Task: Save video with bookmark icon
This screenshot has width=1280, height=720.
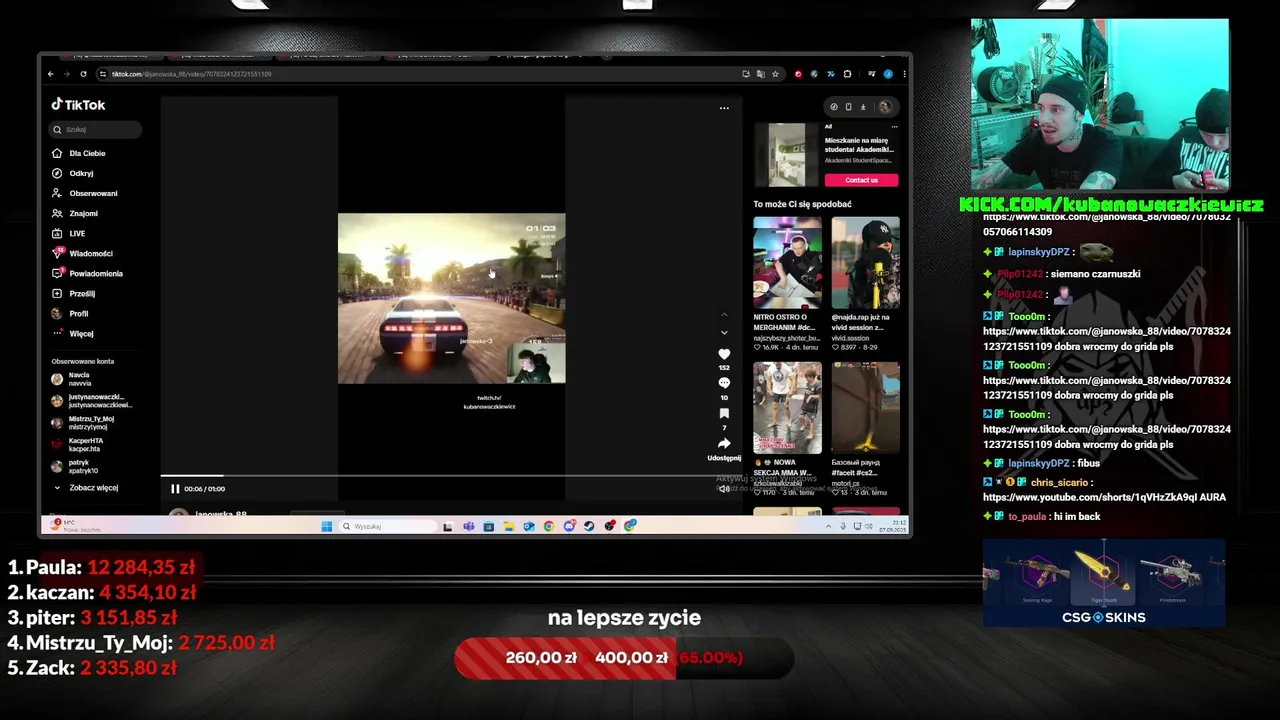Action: click(724, 413)
